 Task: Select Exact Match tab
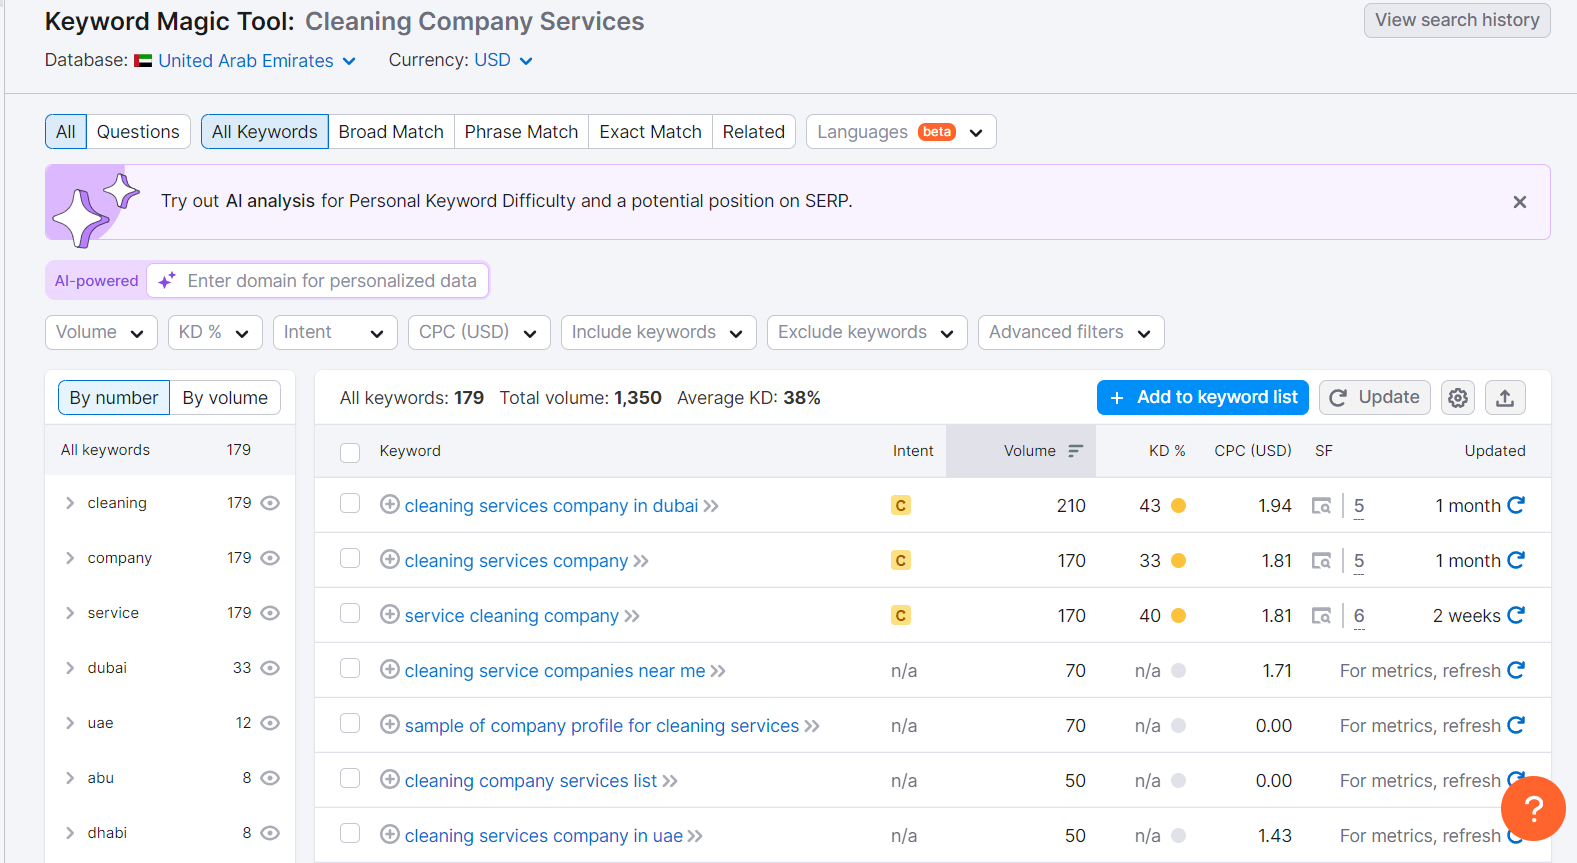[650, 132]
